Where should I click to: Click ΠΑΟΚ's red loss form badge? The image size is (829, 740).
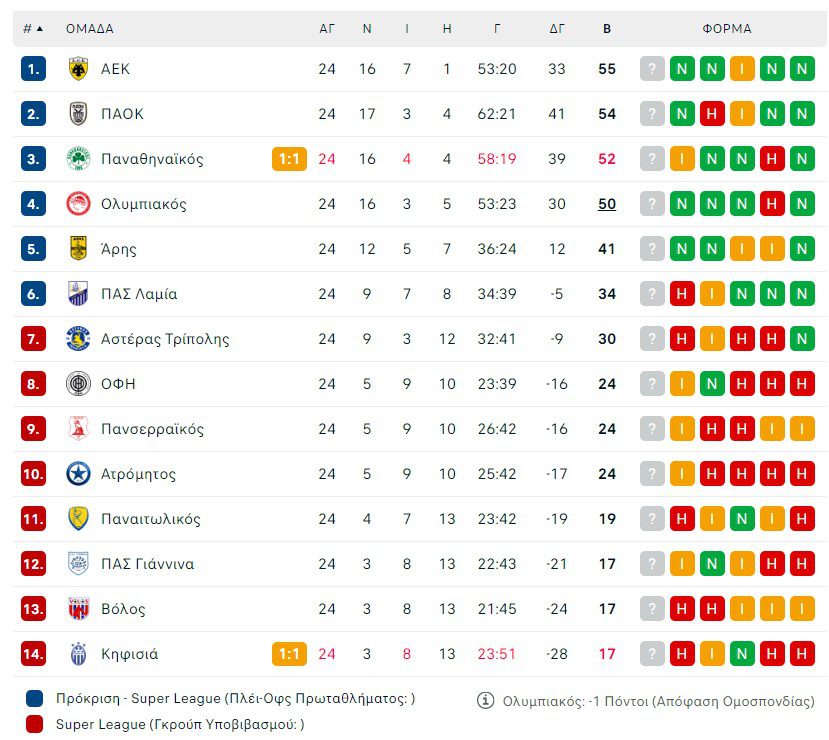[712, 114]
